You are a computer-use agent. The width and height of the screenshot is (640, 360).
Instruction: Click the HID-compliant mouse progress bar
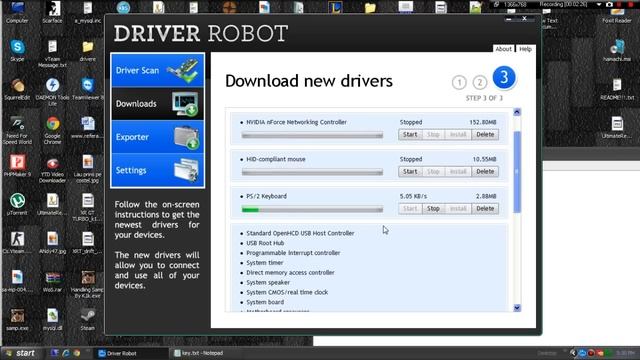pyautogui.click(x=312, y=172)
